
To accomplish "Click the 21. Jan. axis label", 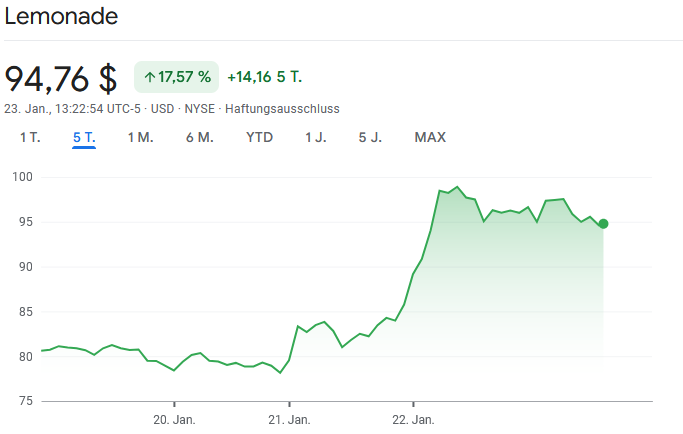I will [x=289, y=420].
